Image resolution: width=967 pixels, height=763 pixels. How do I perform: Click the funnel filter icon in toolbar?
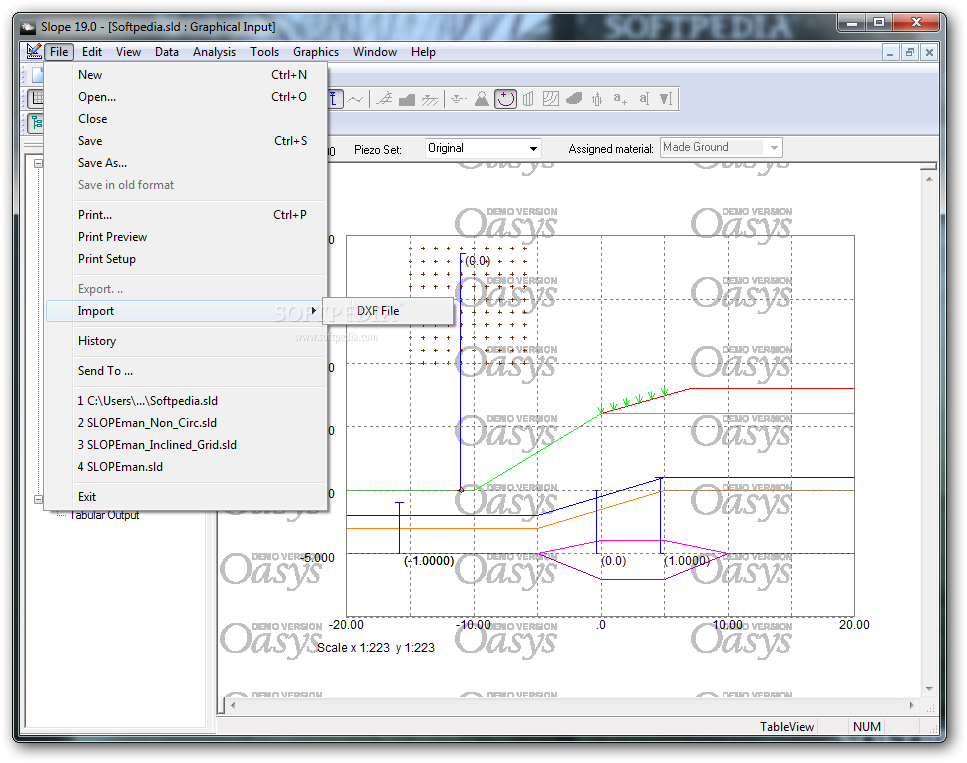[666, 99]
